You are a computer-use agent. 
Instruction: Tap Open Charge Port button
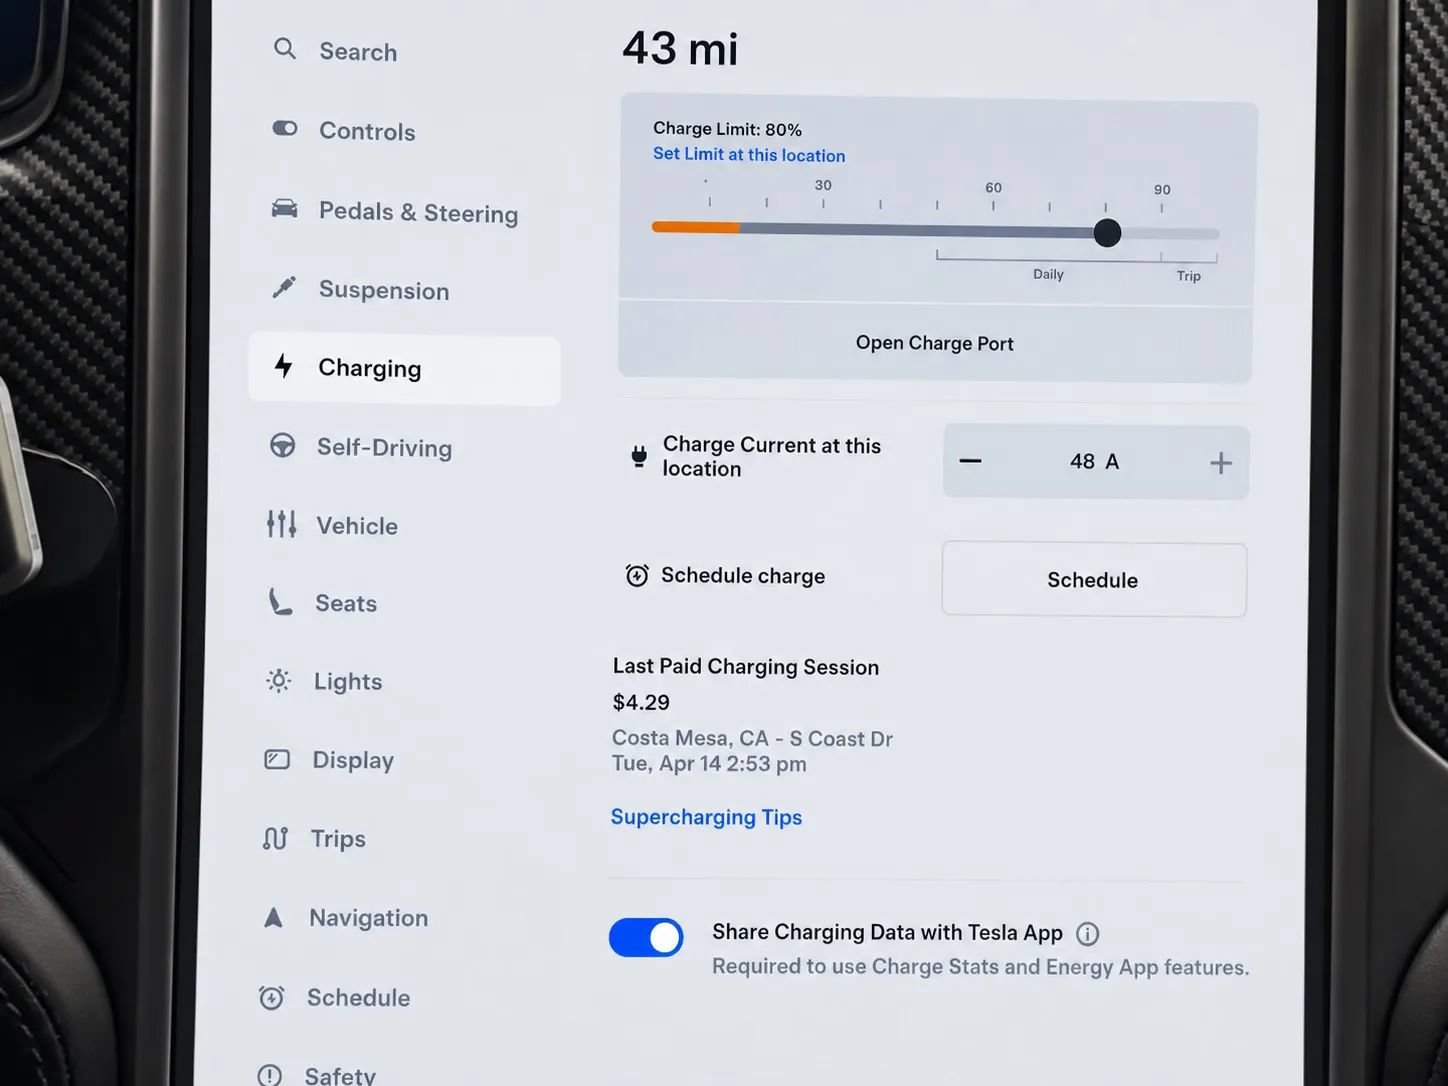pyautogui.click(x=935, y=343)
